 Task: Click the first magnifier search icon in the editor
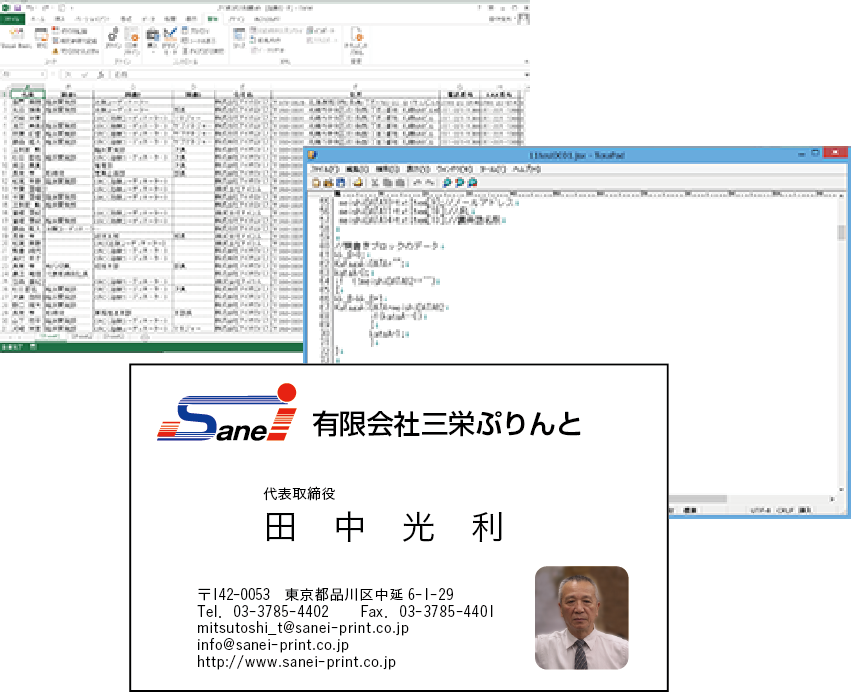[x=447, y=183]
